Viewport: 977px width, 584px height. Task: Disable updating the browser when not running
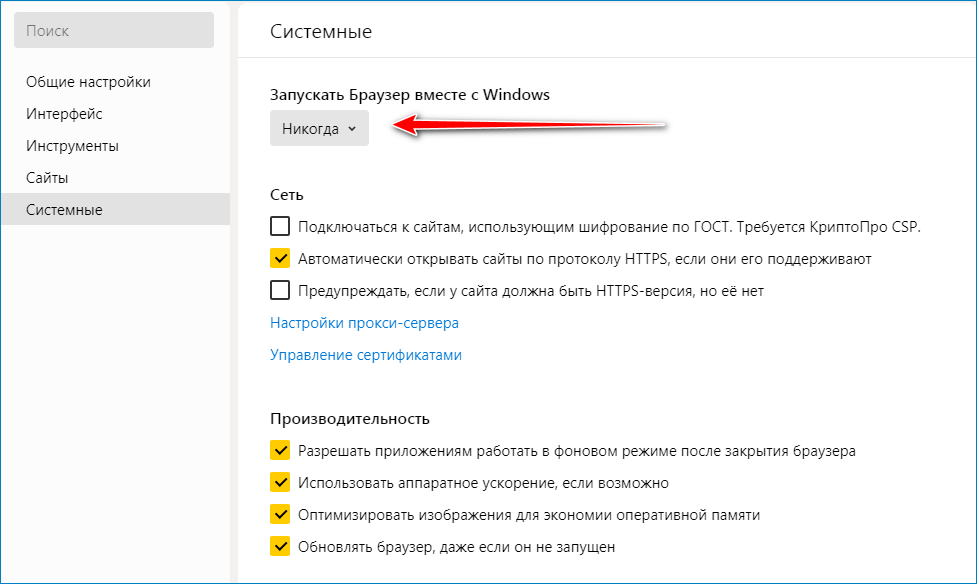click(280, 547)
